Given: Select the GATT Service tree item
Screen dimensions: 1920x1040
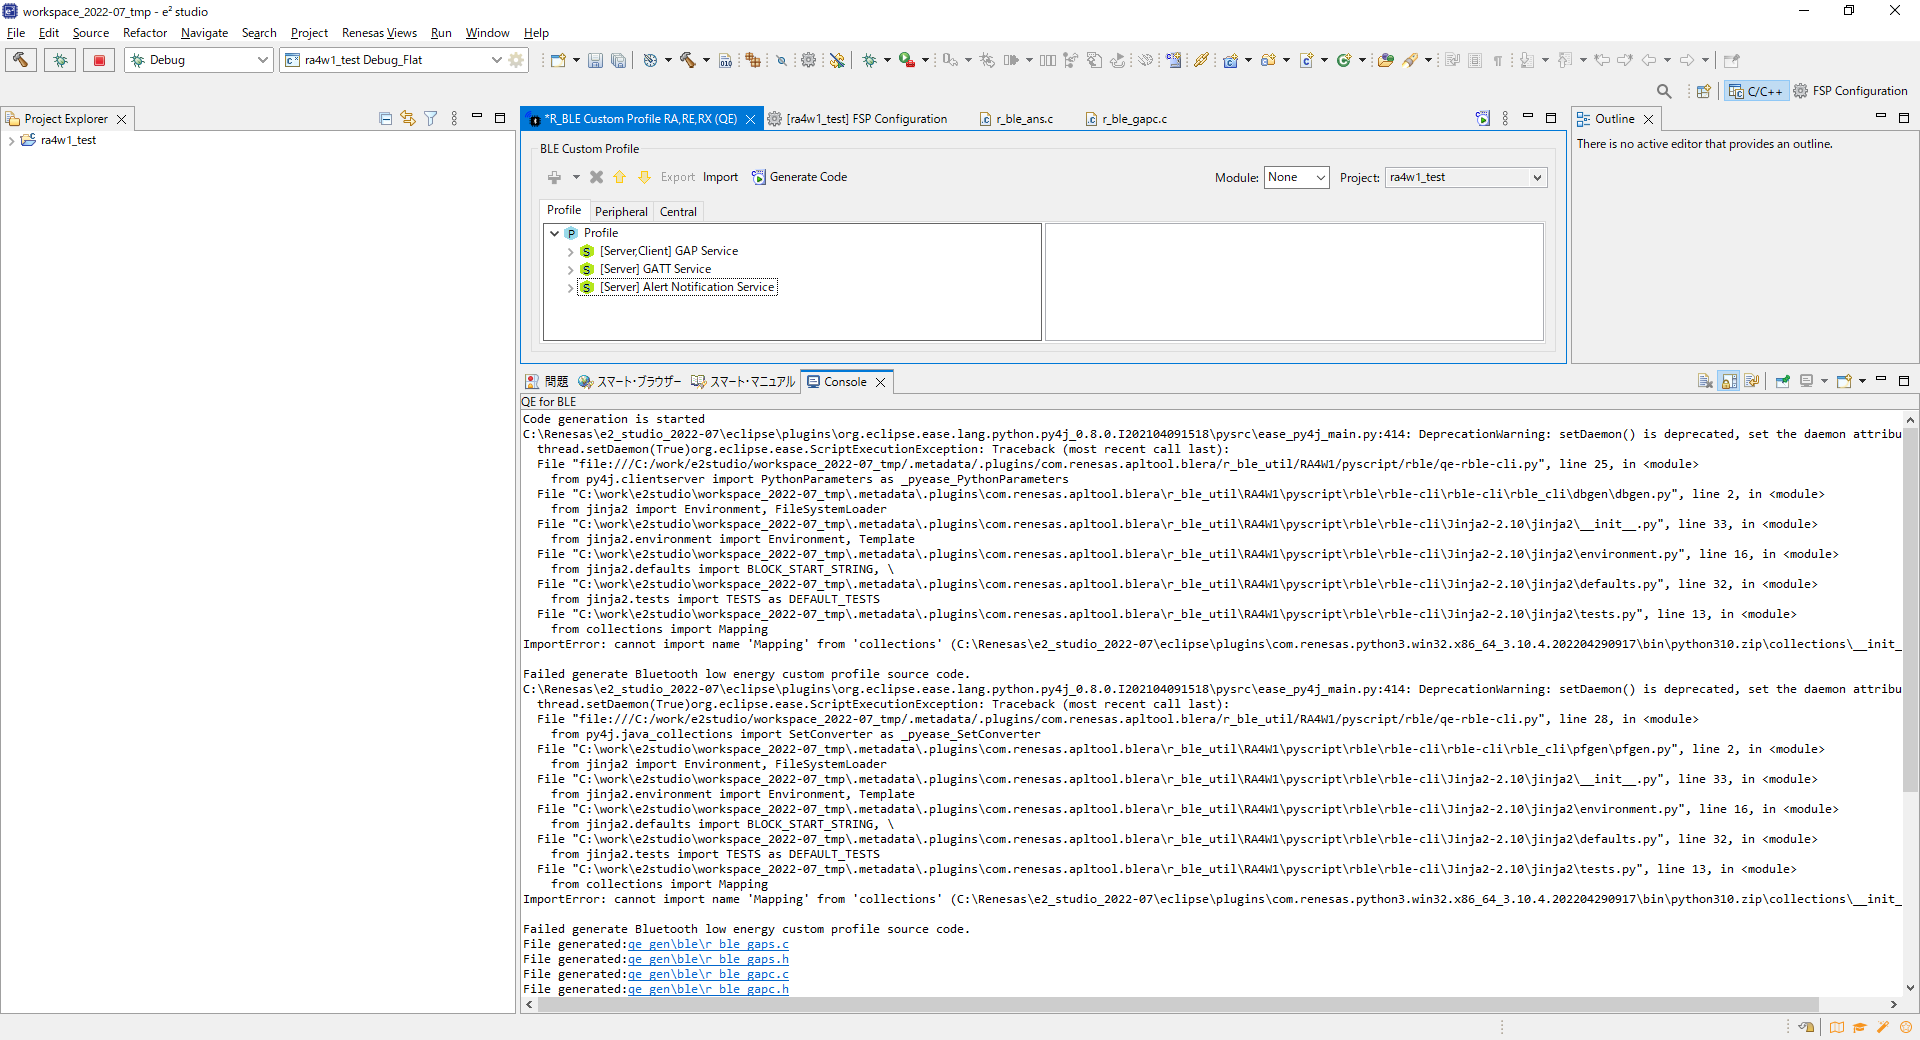Looking at the screenshot, I should (655, 269).
